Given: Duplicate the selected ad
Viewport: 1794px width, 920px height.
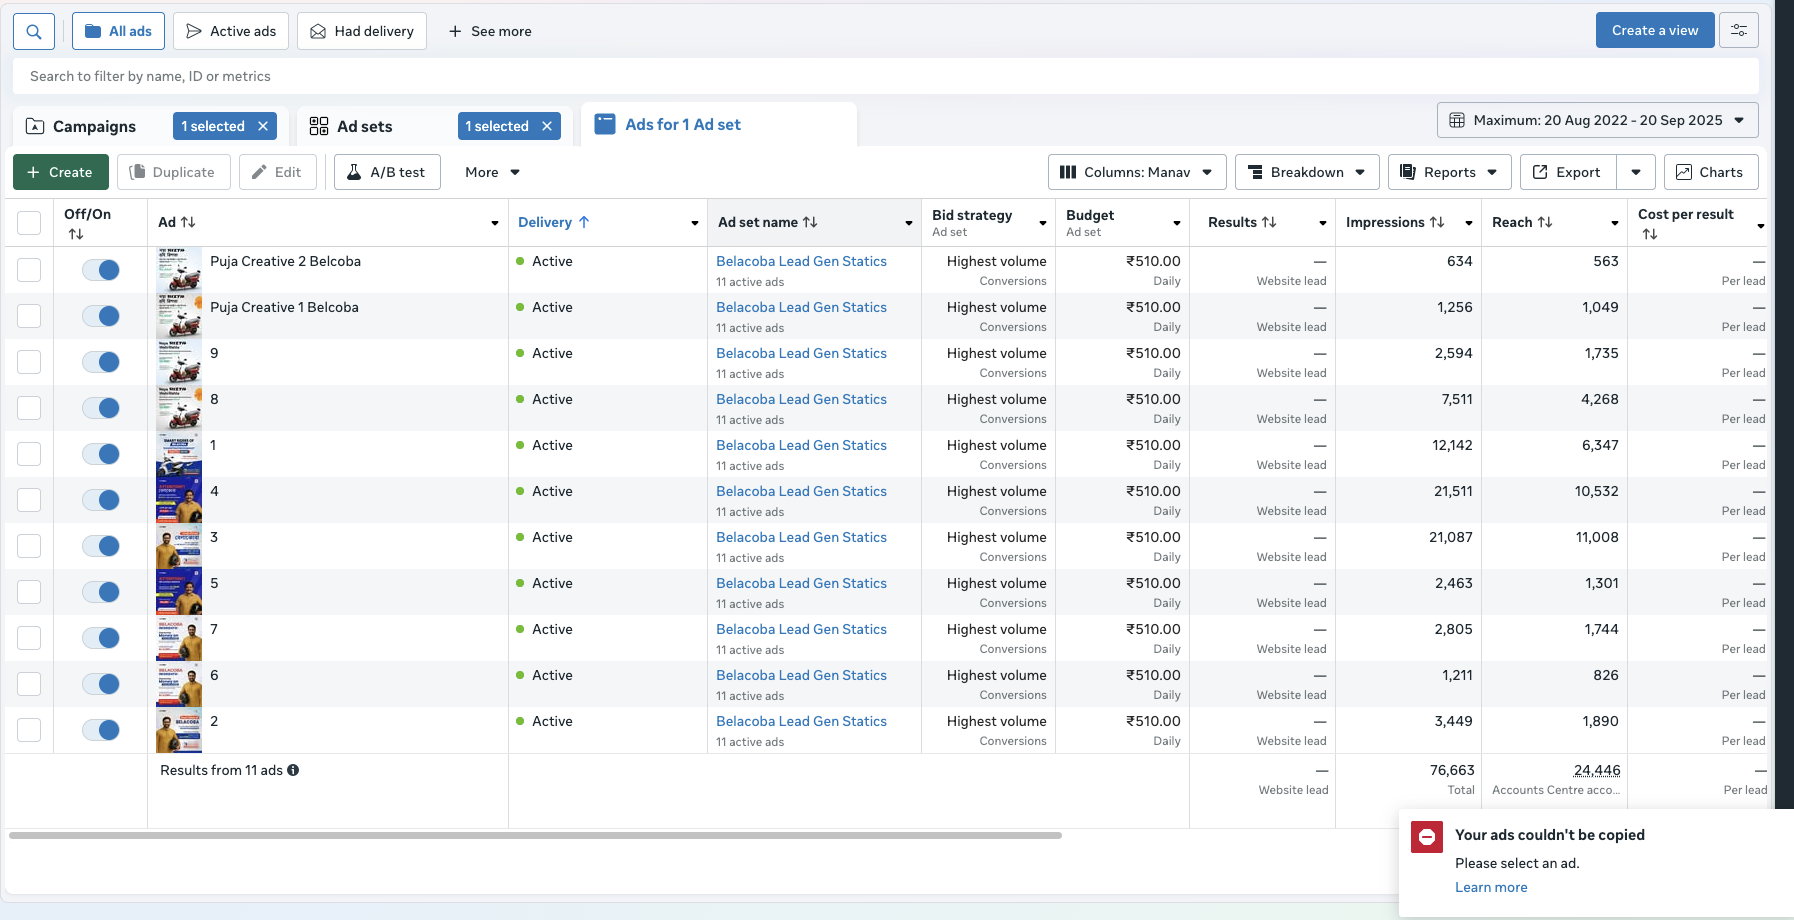Looking at the screenshot, I should tap(173, 172).
